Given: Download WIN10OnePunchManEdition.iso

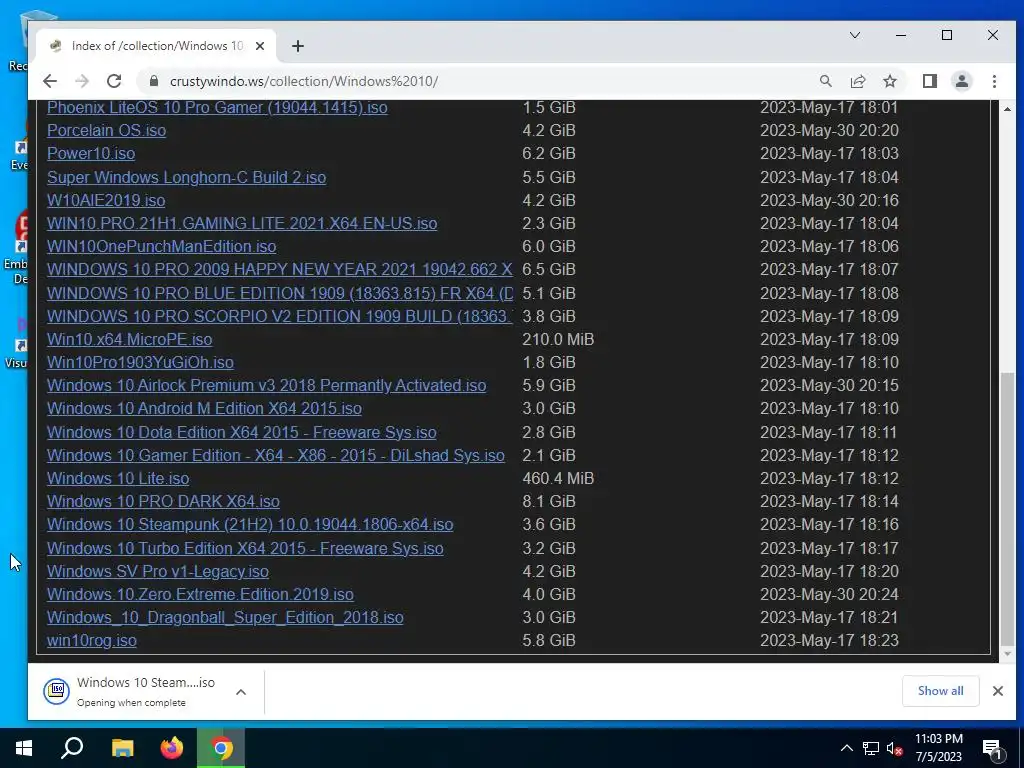Looking at the screenshot, I should tap(161, 246).
